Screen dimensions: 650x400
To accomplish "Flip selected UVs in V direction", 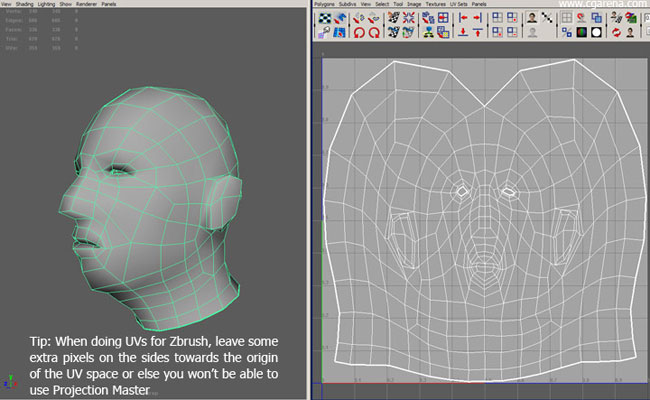I will pos(374,18).
